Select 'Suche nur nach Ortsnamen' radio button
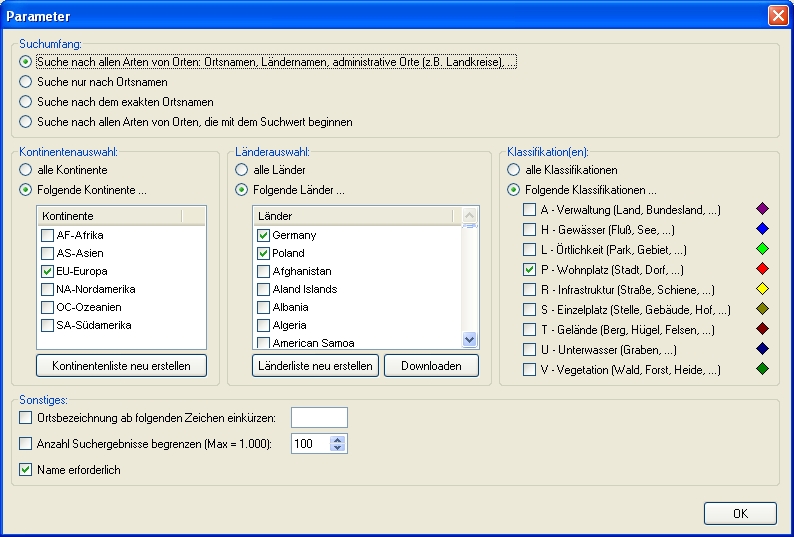The width and height of the screenshot is (794, 537). (x=25, y=82)
